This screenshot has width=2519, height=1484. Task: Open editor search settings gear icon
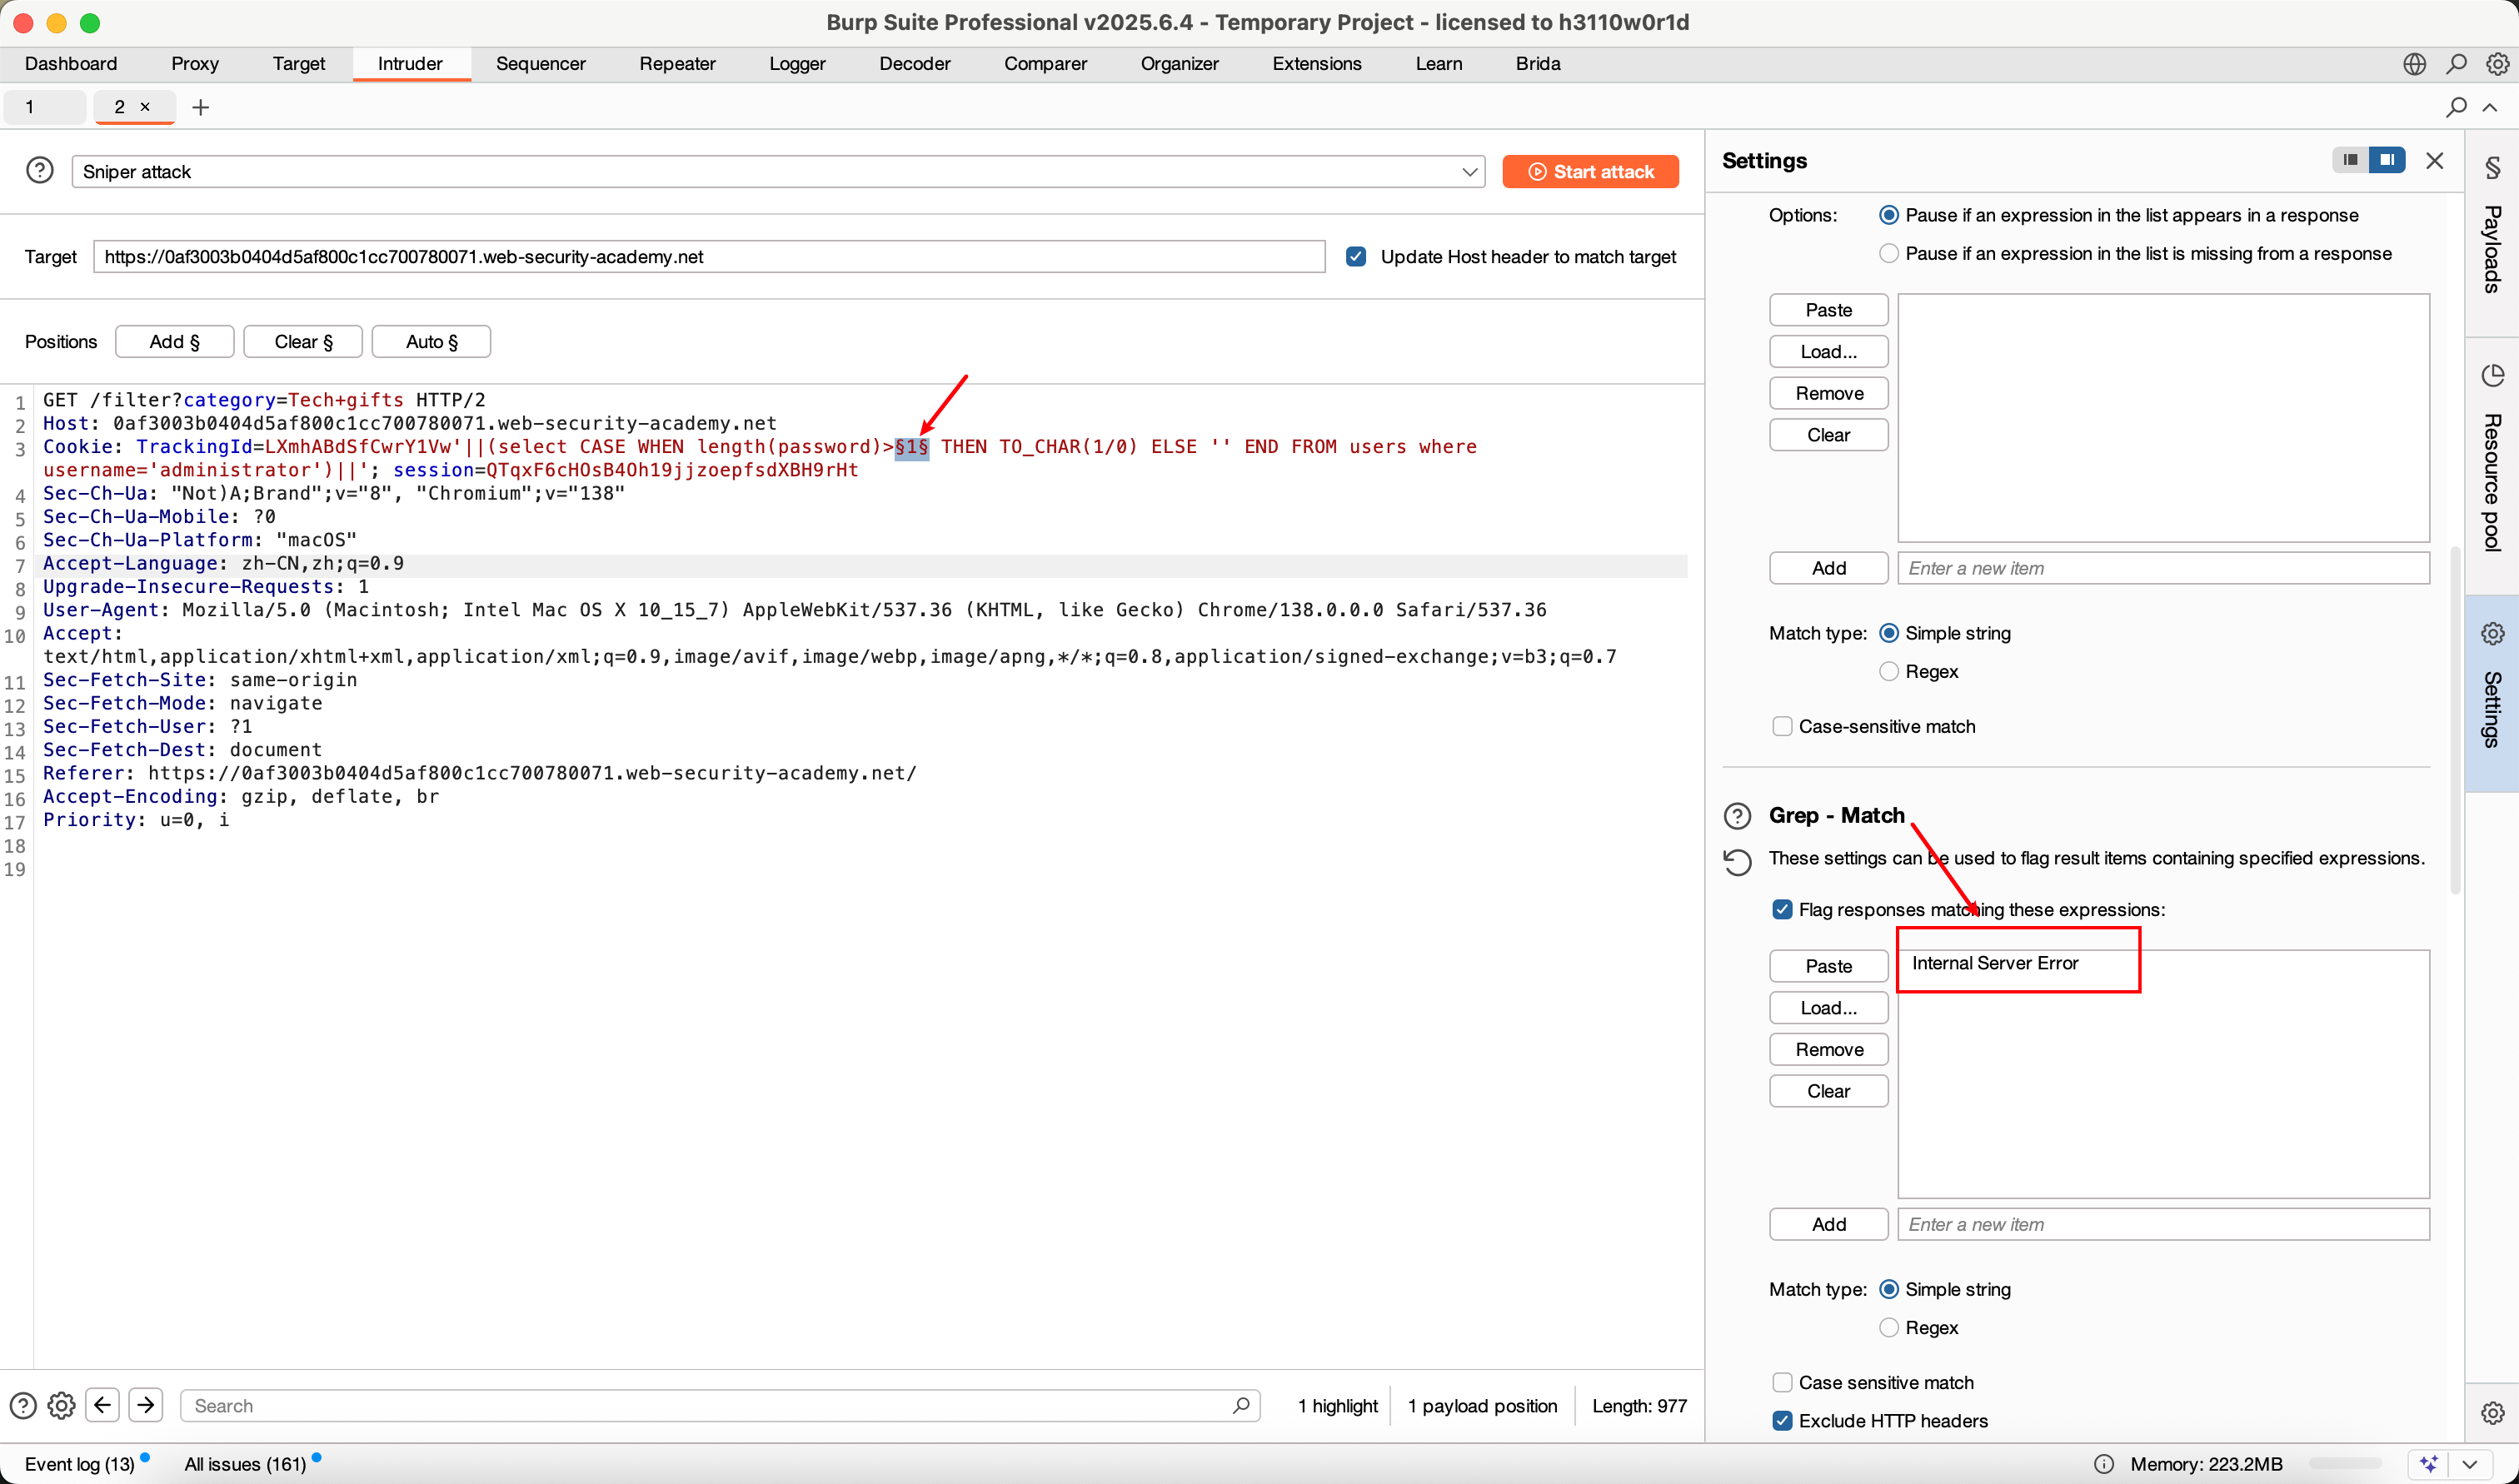pos(62,1406)
